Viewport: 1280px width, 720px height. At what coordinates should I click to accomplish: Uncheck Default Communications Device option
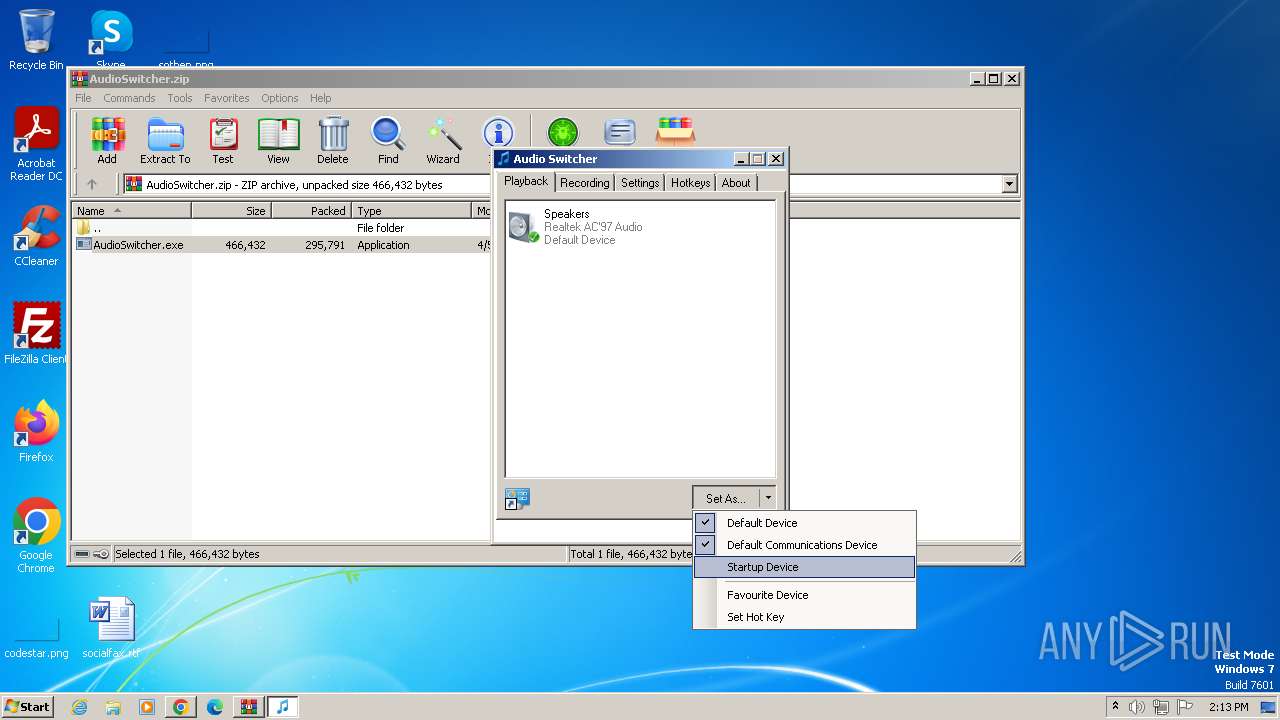point(804,545)
